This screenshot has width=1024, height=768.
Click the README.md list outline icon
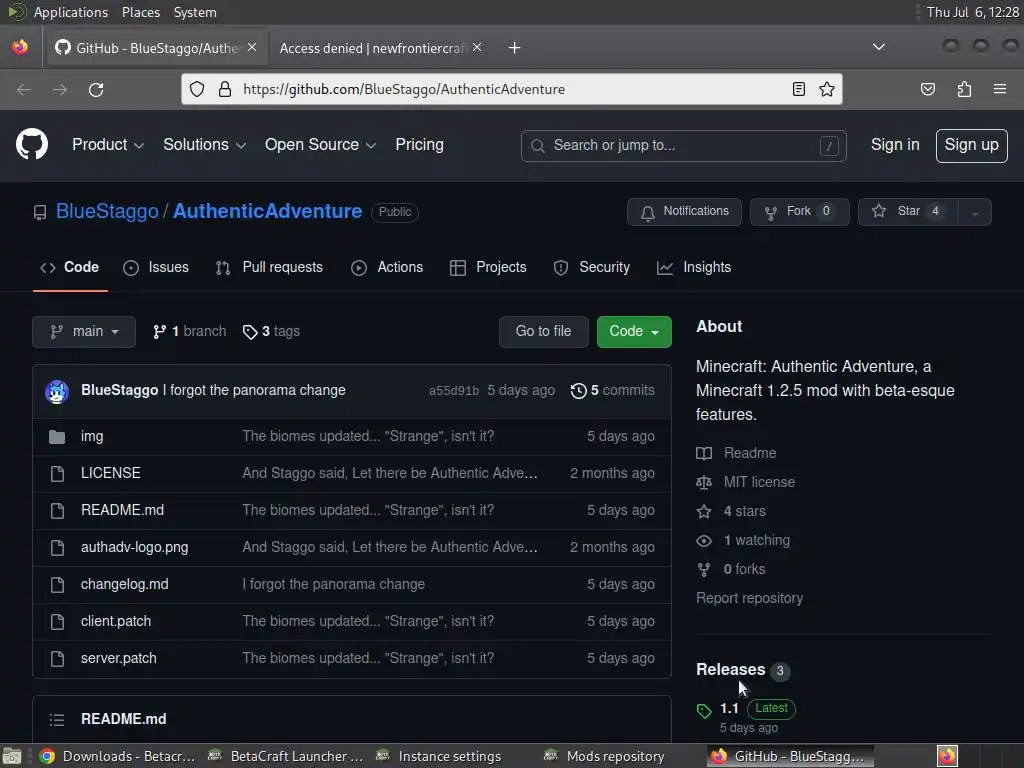coord(57,719)
